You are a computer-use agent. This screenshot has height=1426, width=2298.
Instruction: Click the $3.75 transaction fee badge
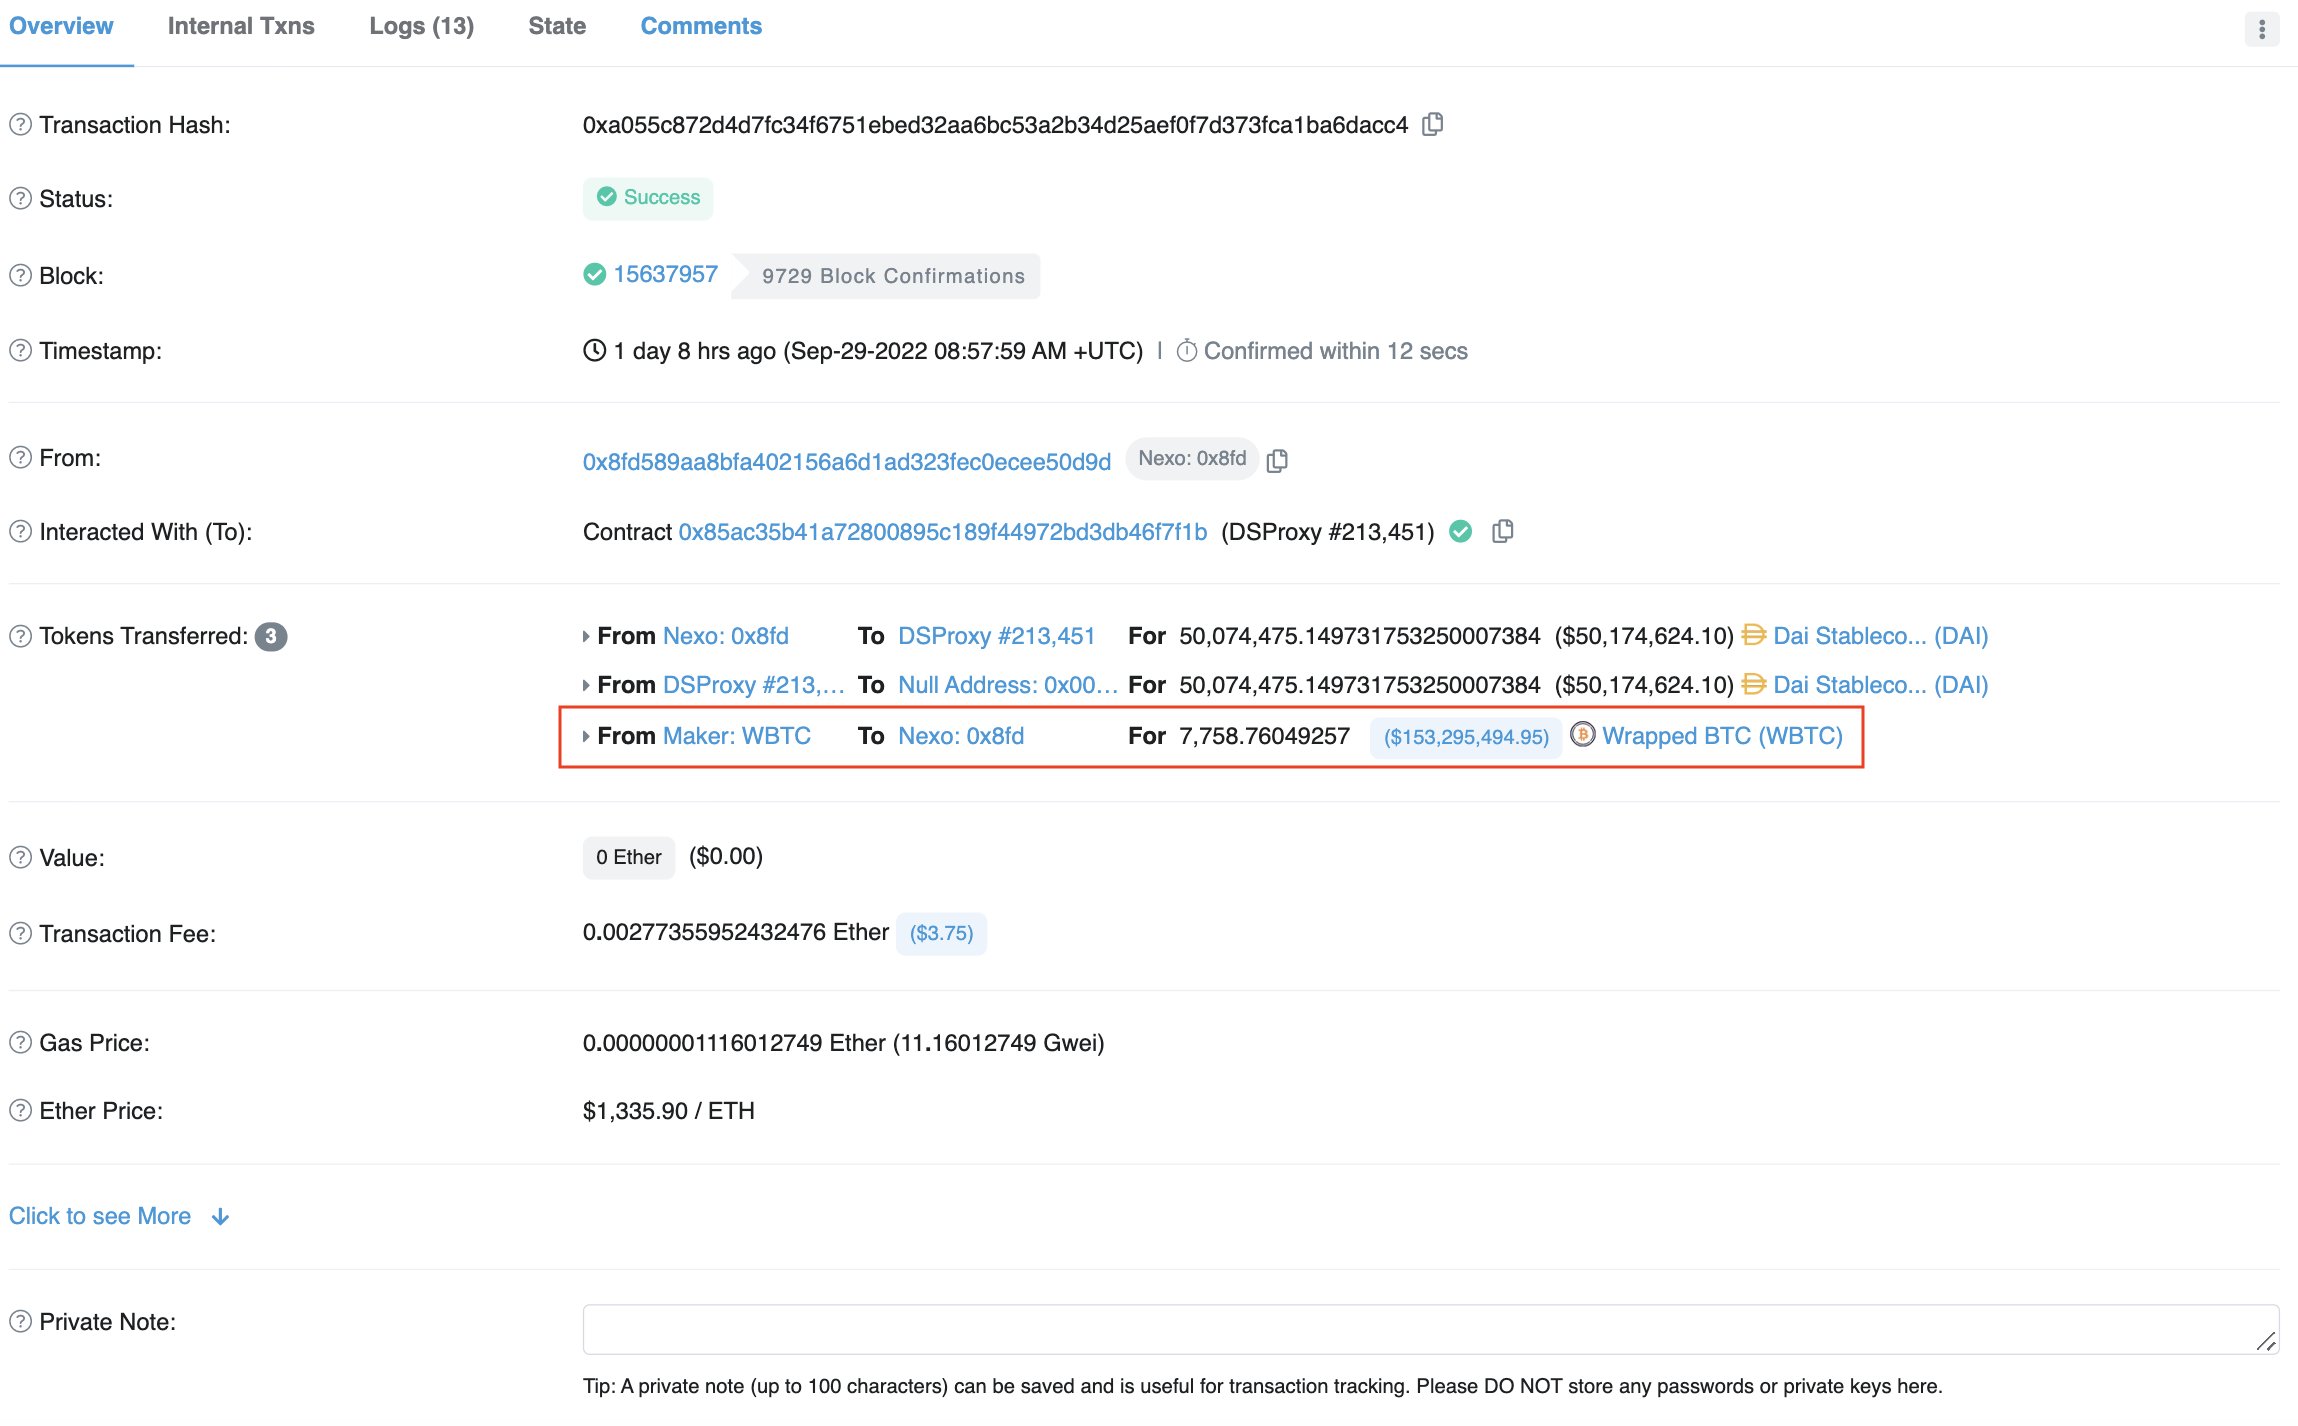[940, 933]
